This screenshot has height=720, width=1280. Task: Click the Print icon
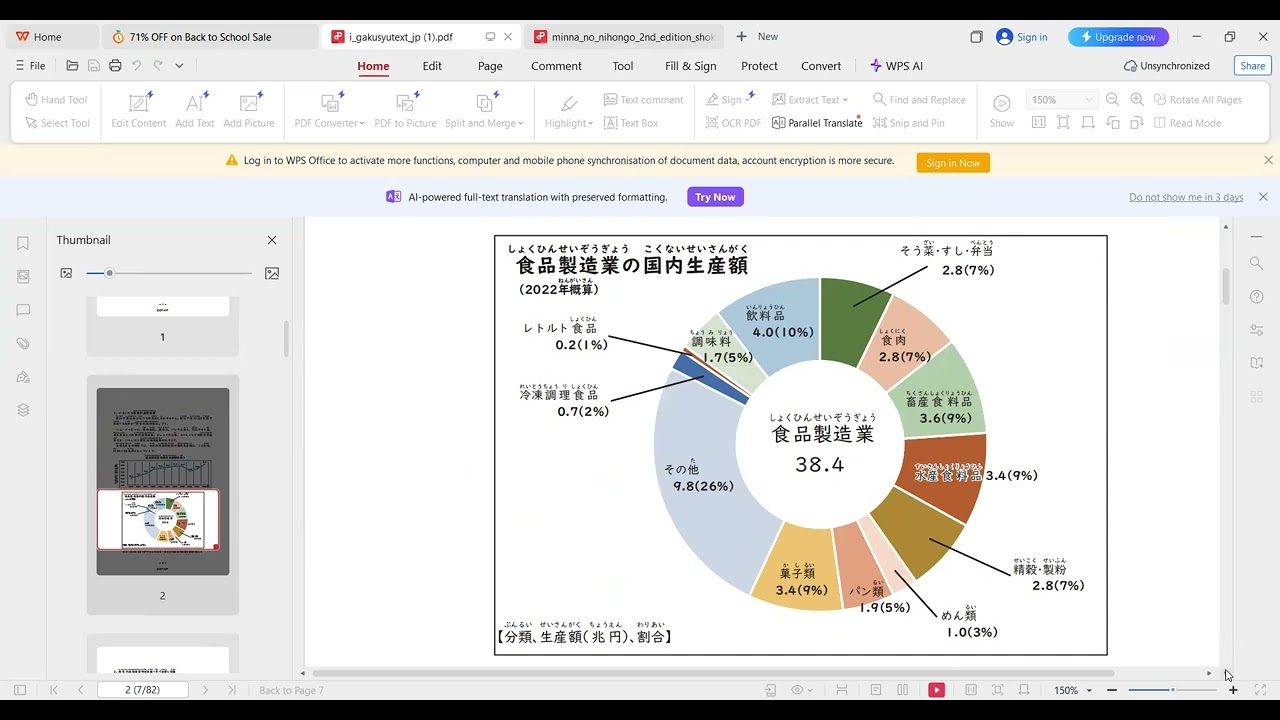[115, 66]
